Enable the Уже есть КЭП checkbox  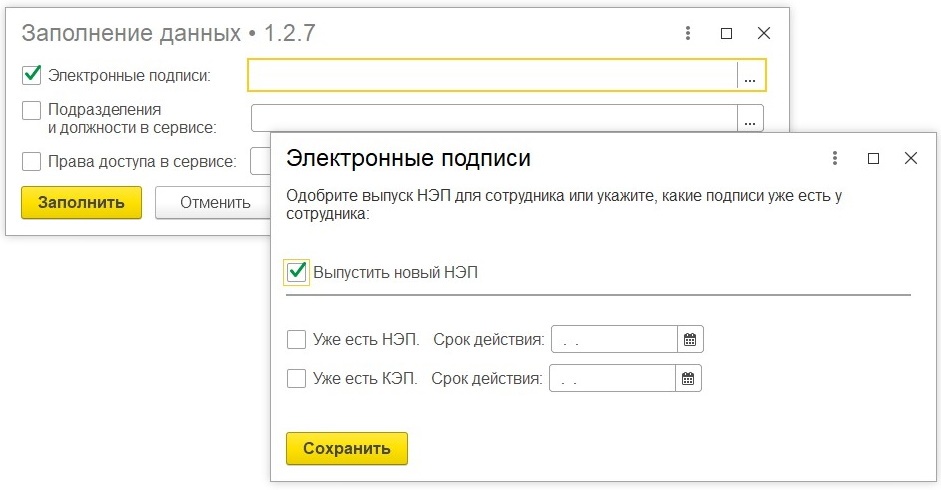click(296, 378)
